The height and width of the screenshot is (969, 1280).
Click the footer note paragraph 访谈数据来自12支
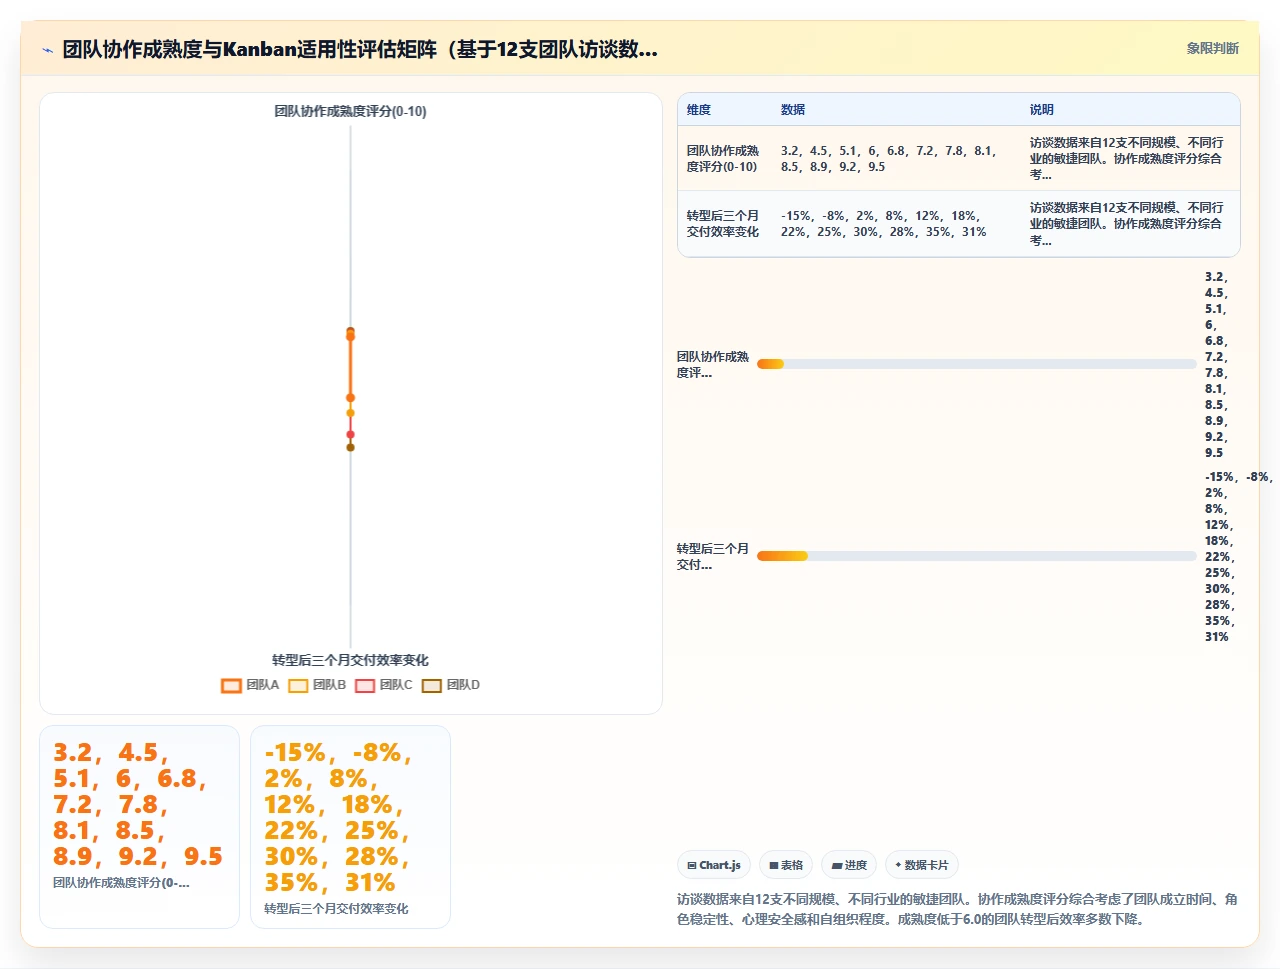pyautogui.click(x=957, y=909)
